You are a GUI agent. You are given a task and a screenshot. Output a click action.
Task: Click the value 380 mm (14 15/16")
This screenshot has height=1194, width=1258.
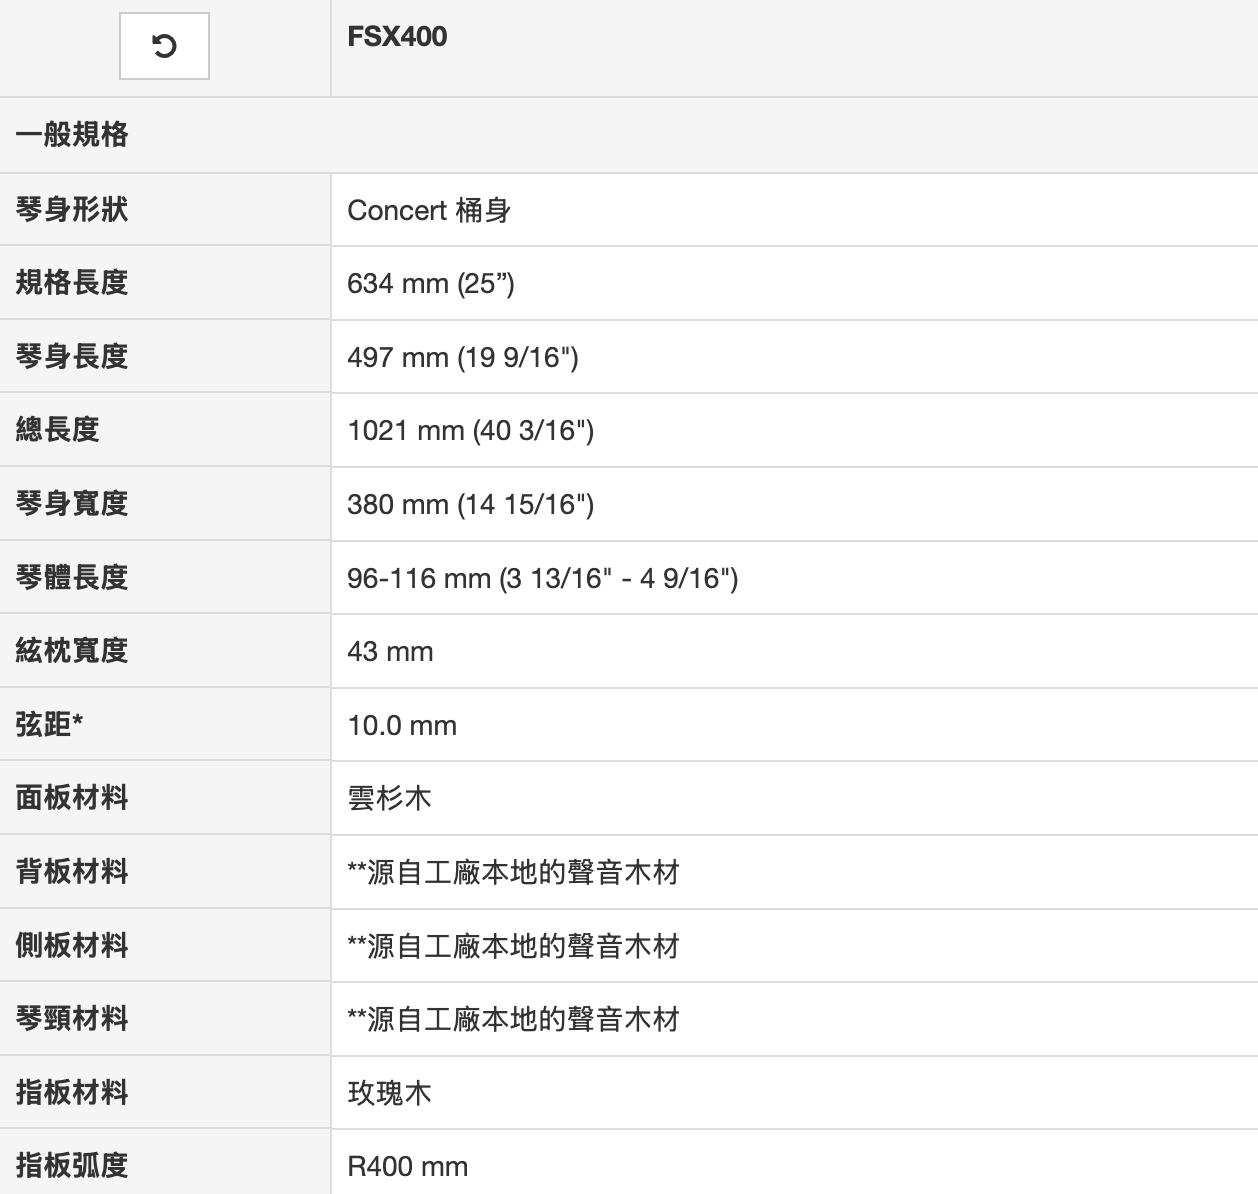coord(471,505)
